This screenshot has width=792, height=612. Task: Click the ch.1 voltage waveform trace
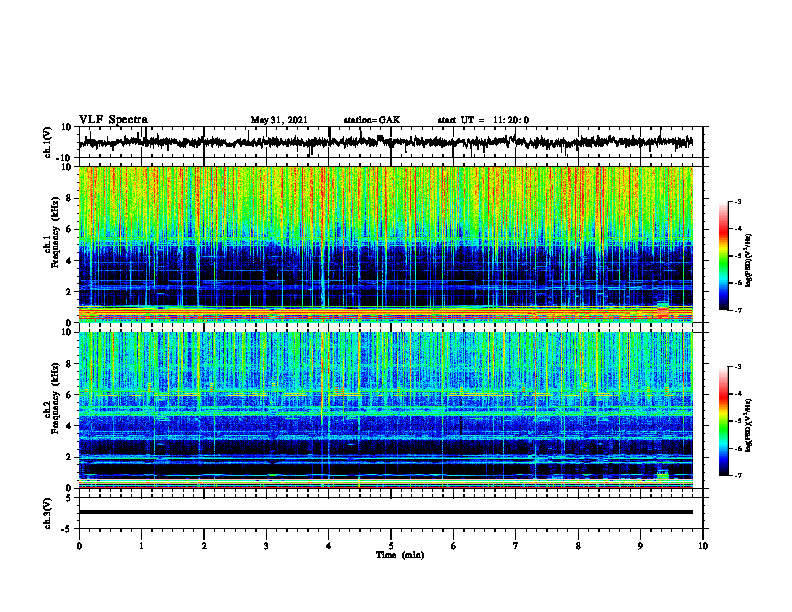[385, 142]
